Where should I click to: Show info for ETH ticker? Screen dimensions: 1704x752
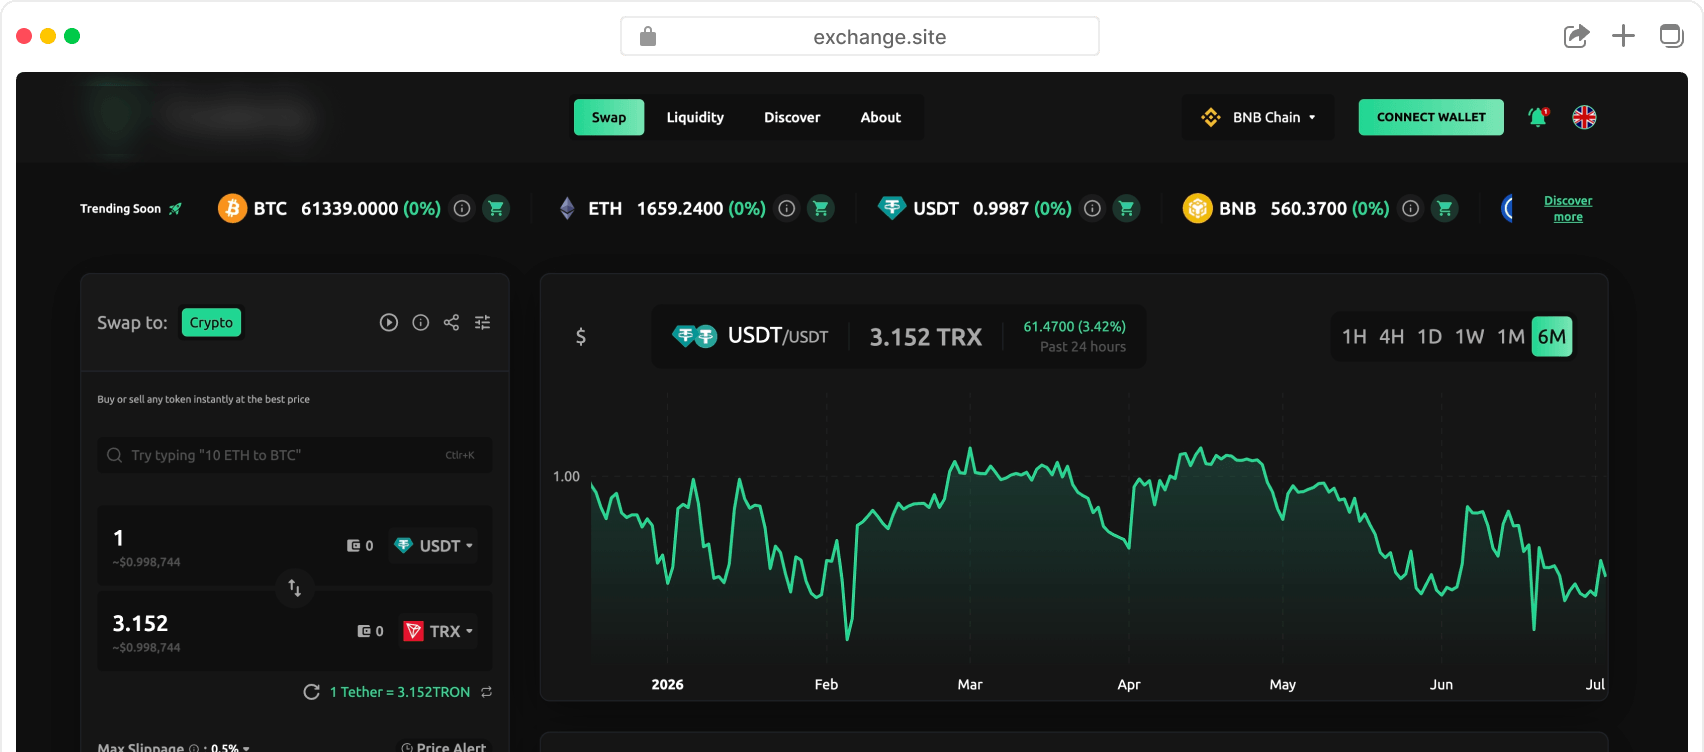787,208
